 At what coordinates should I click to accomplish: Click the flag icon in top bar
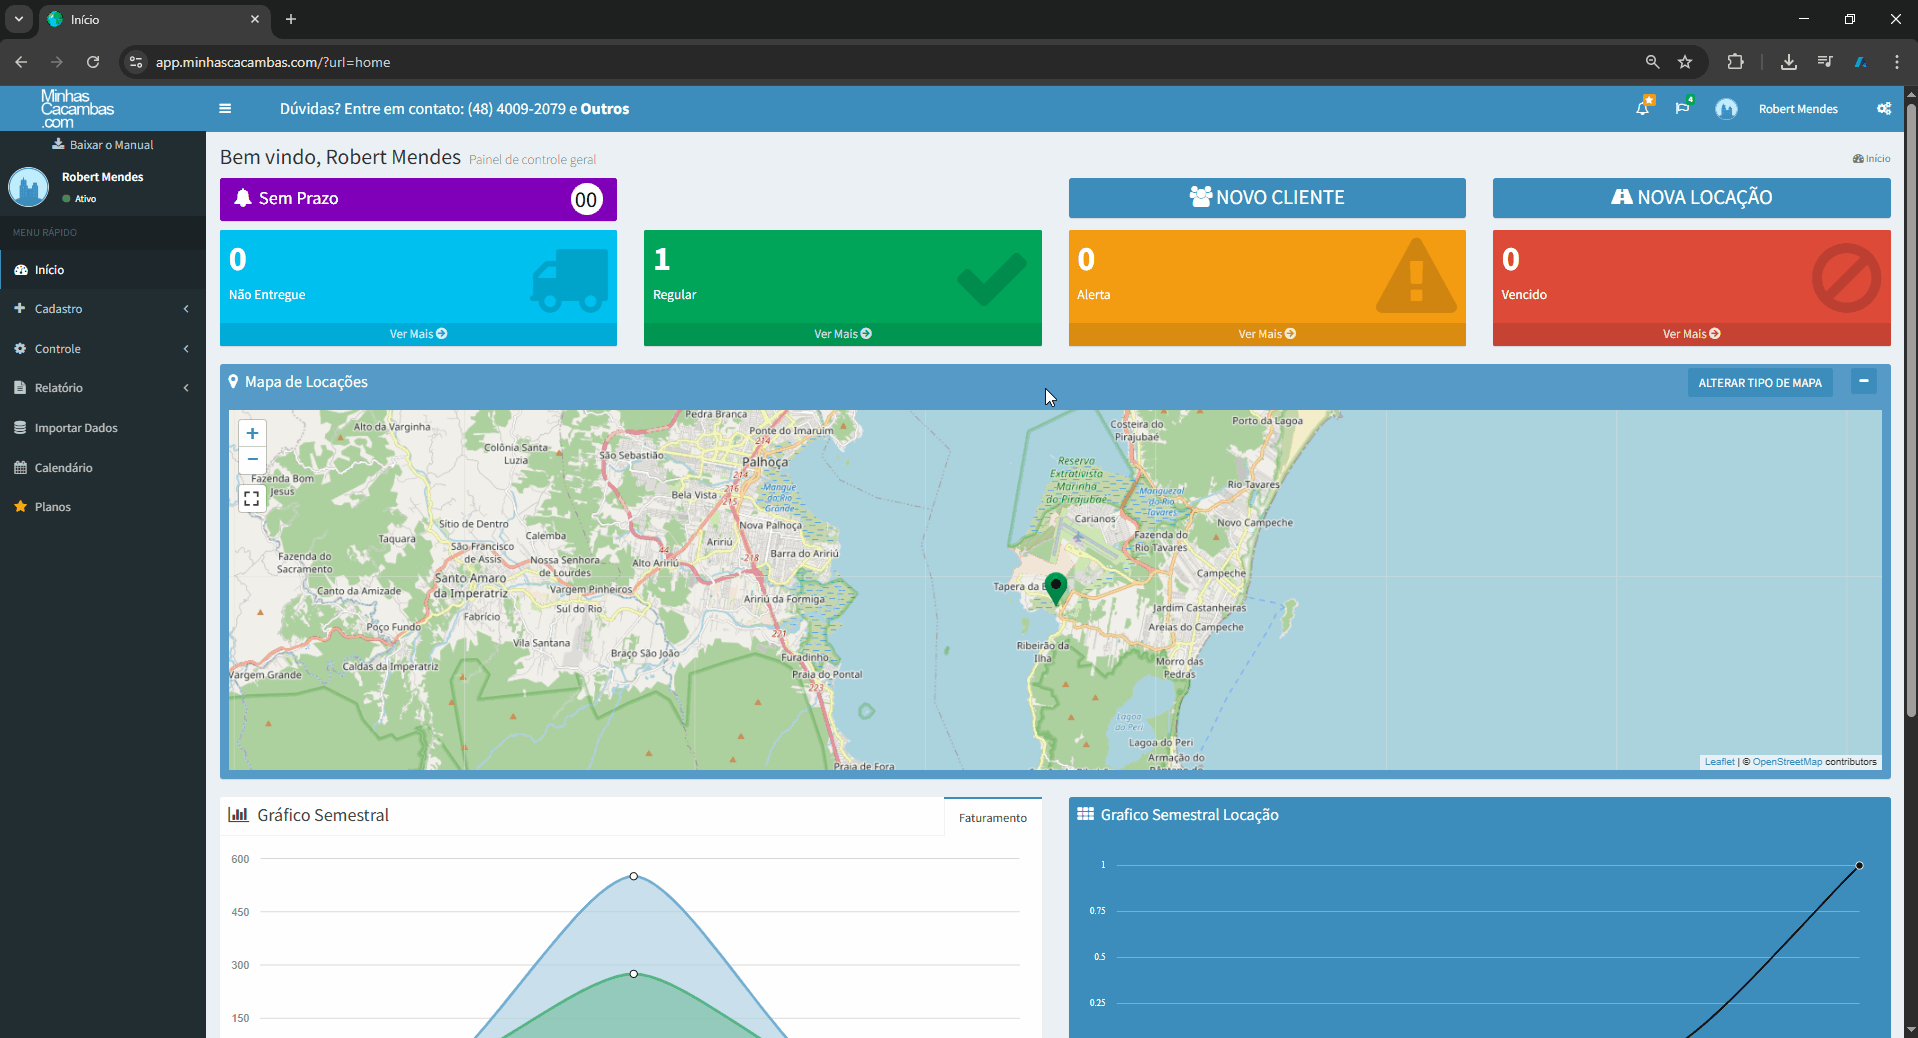click(1683, 107)
